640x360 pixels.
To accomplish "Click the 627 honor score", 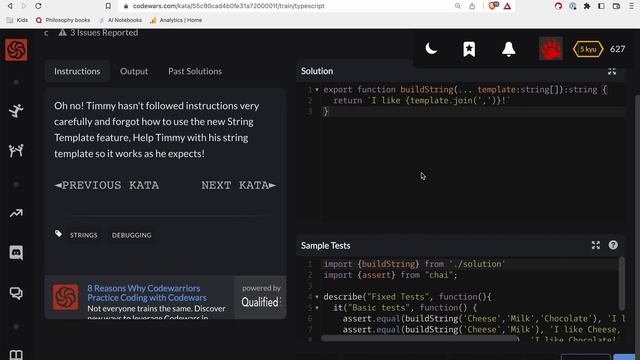I will [x=617, y=49].
